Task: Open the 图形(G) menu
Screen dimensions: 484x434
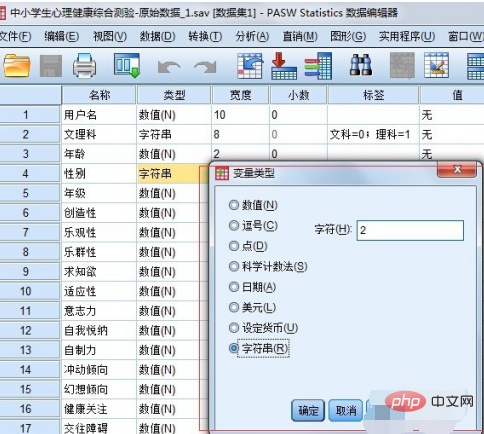Action: [348, 36]
